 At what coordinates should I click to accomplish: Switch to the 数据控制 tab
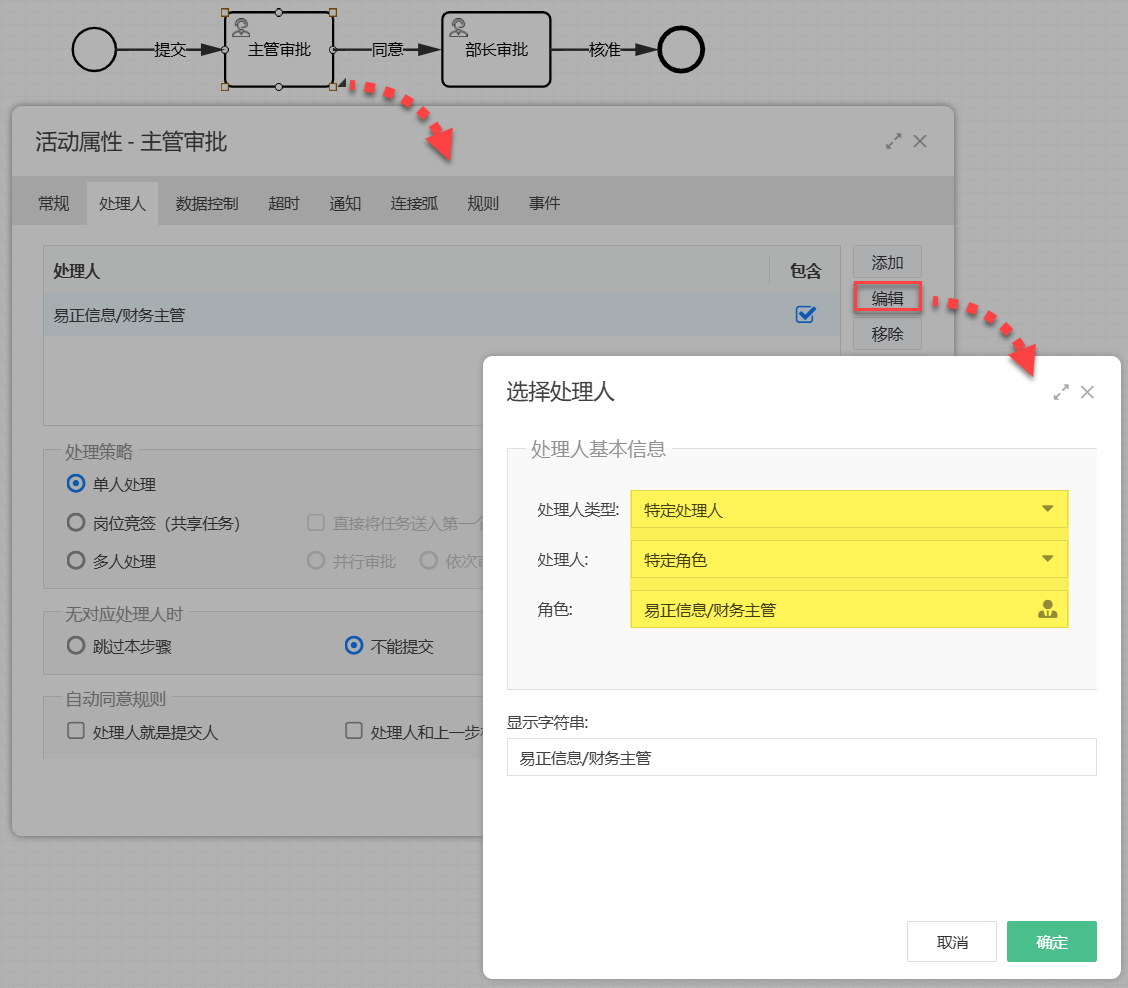[x=206, y=202]
